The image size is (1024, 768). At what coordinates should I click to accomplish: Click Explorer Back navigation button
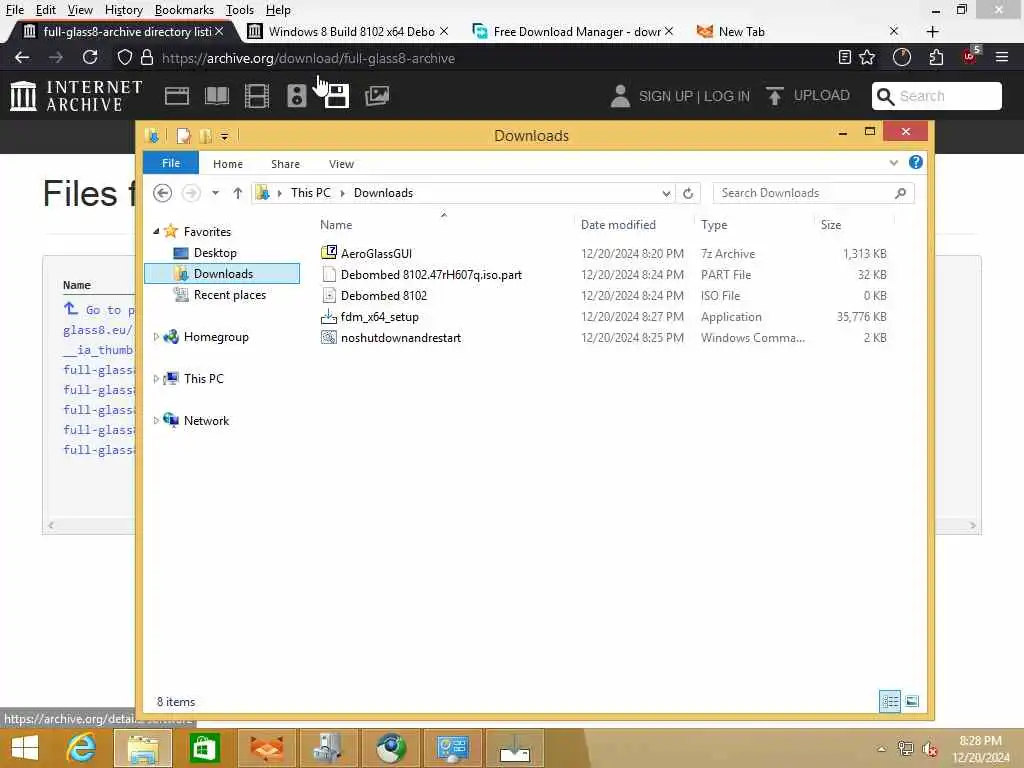pyautogui.click(x=163, y=193)
